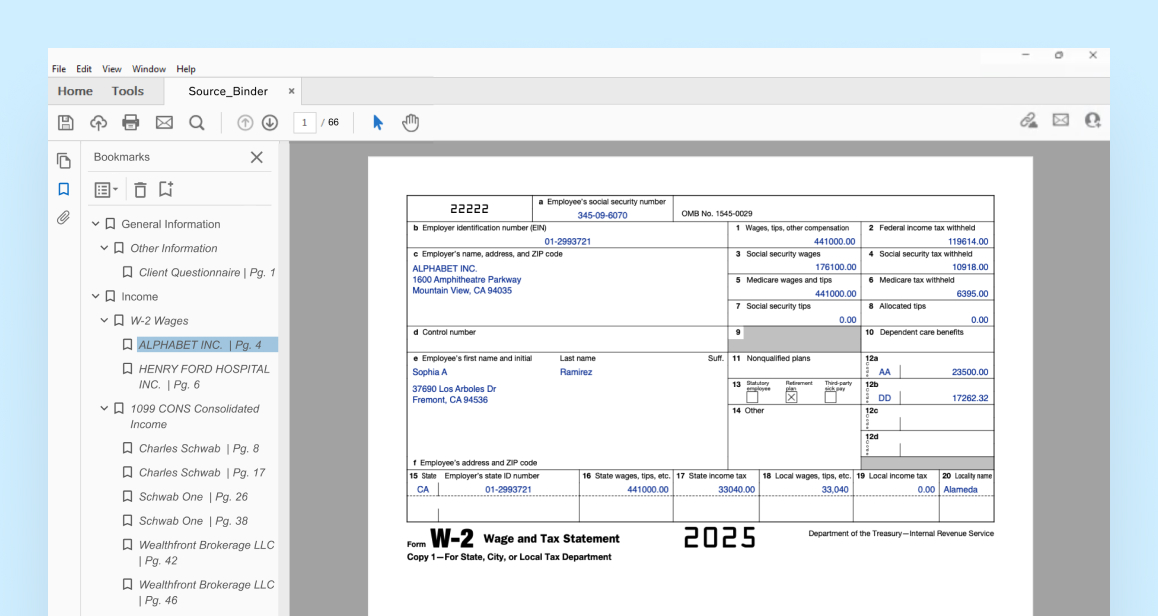Go to Schwab One Pg. 38 bookmark
The image size is (1158, 616).
point(193,521)
